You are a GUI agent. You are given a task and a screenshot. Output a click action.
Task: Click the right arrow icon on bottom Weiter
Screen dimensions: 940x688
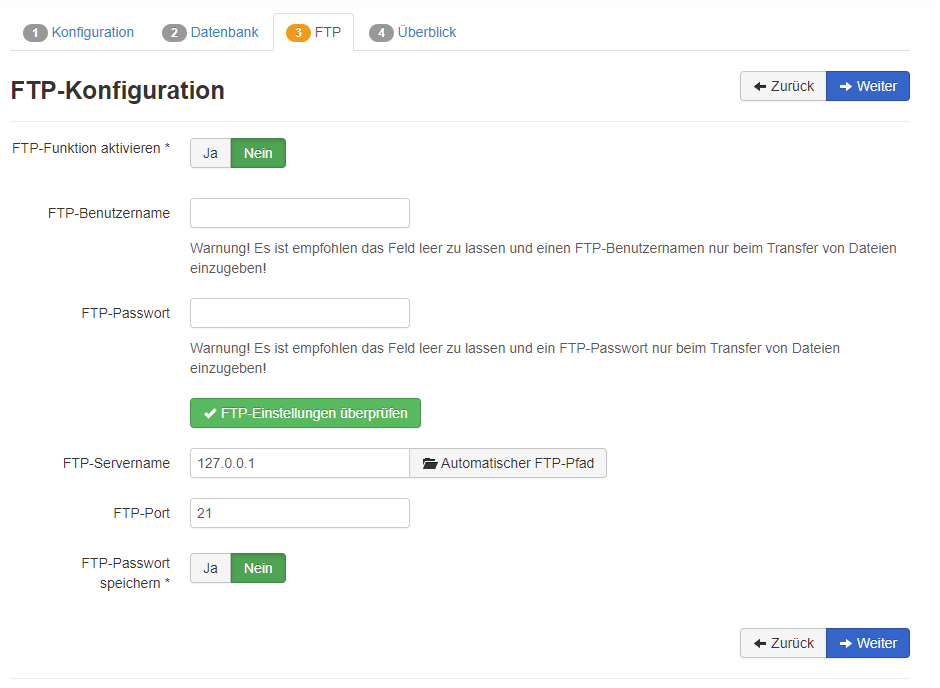845,643
